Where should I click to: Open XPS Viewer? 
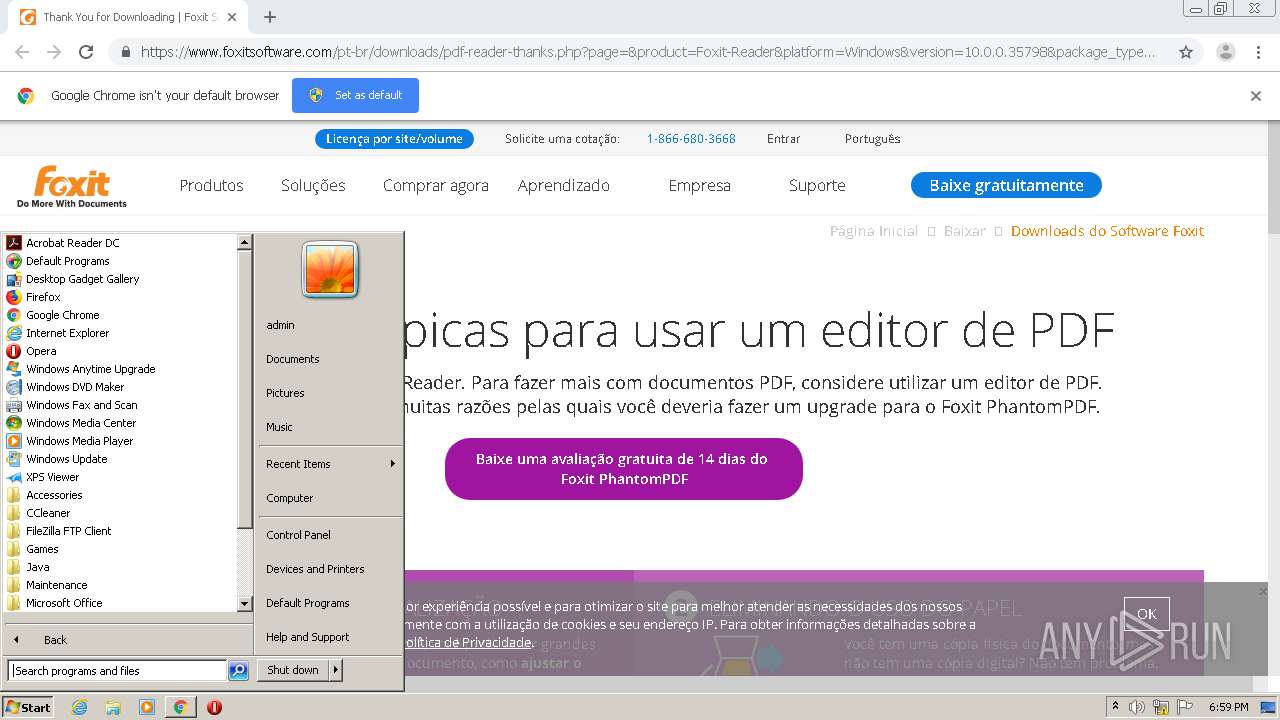click(x=52, y=477)
